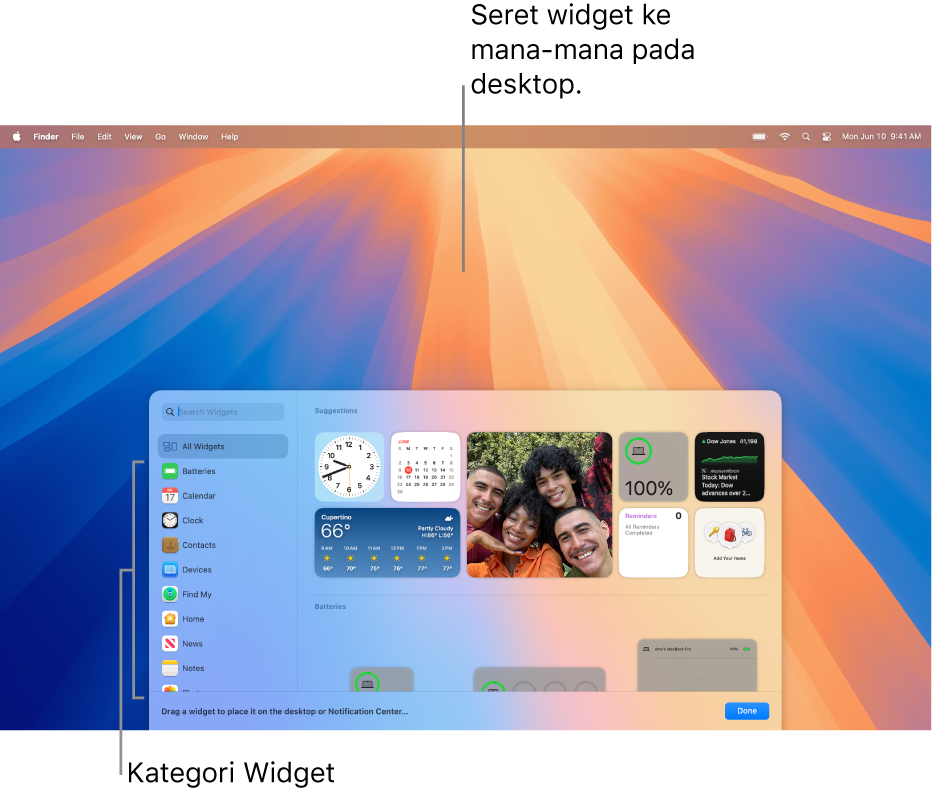This screenshot has height=795, width=934.
Task: Click the 100% Battery widget
Action: click(x=653, y=467)
